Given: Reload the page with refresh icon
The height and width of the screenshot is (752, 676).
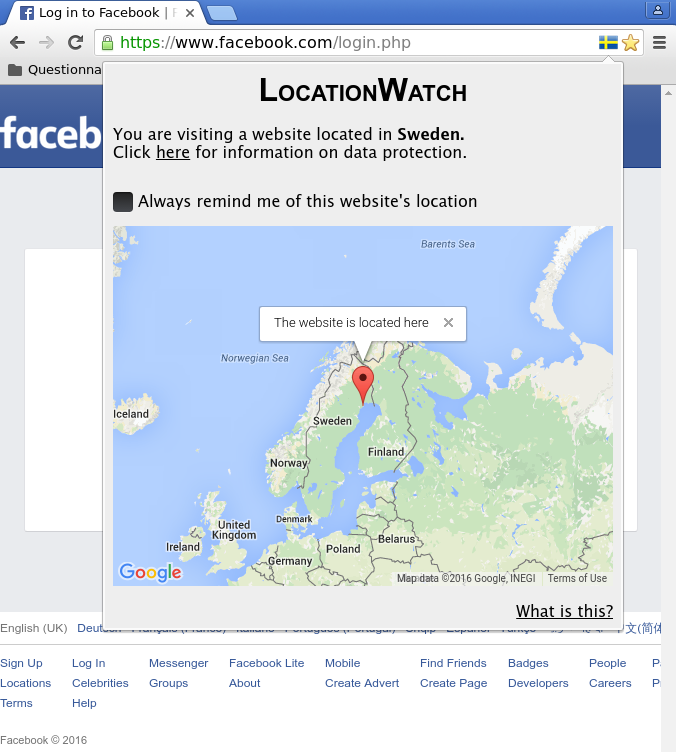Looking at the screenshot, I should 75,43.
